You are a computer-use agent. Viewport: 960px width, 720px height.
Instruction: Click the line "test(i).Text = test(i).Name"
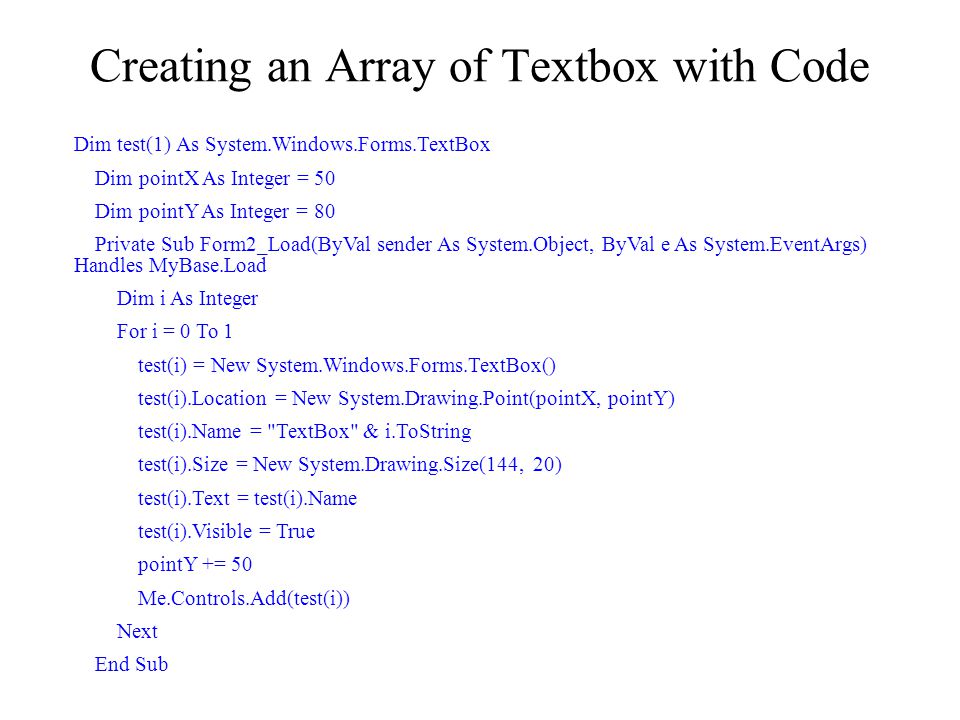pos(247,498)
